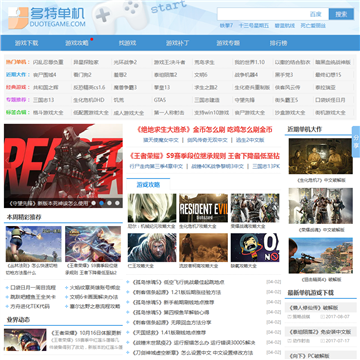Click the blue 搜索 button
The height and width of the screenshot is (360, 360).
pos(341,14)
